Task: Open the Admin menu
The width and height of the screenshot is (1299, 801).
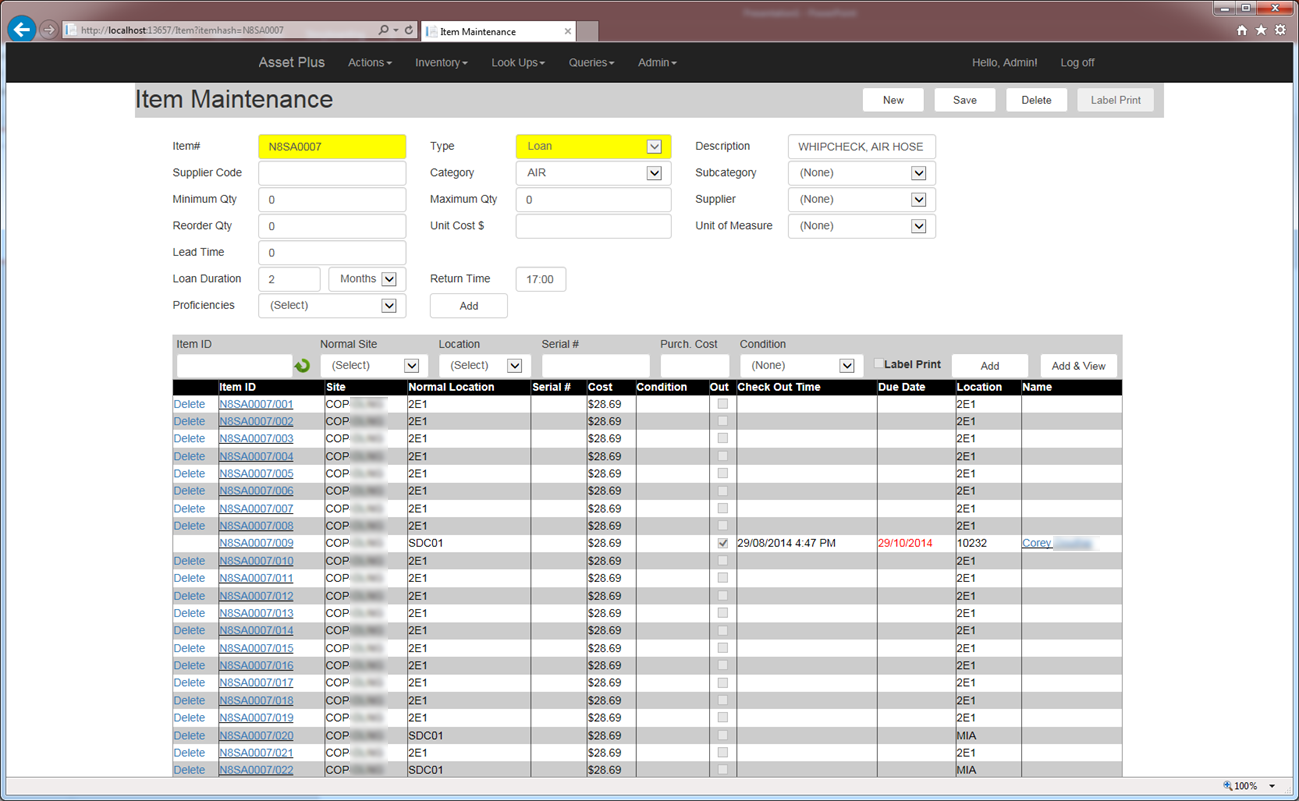Action: click(657, 62)
